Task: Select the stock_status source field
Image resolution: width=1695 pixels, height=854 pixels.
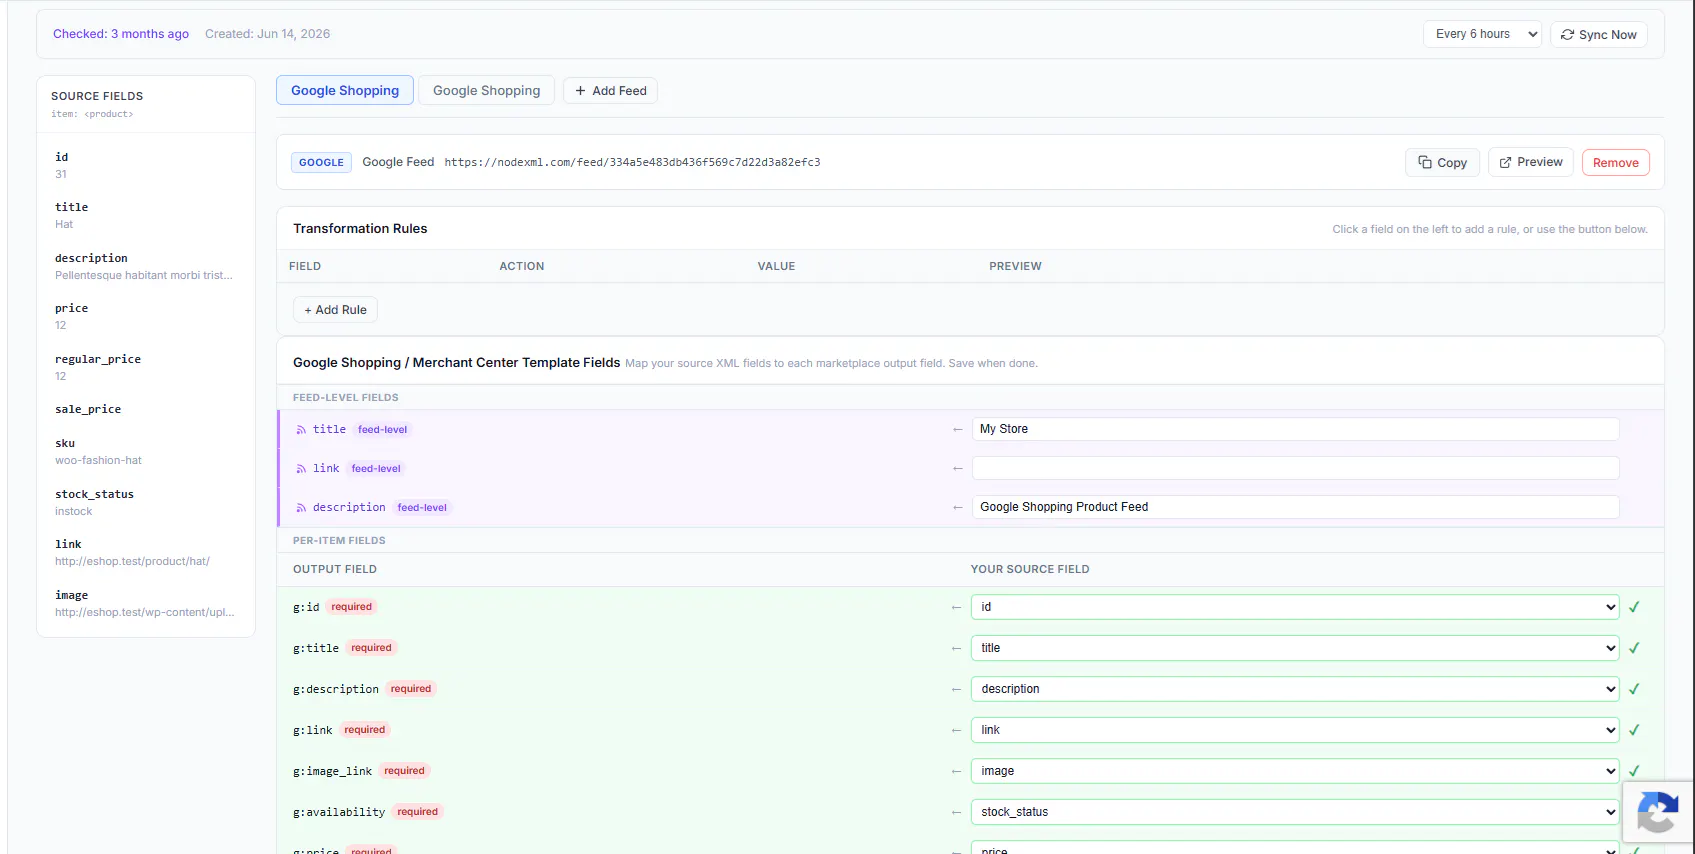Action: pyautogui.click(x=146, y=502)
